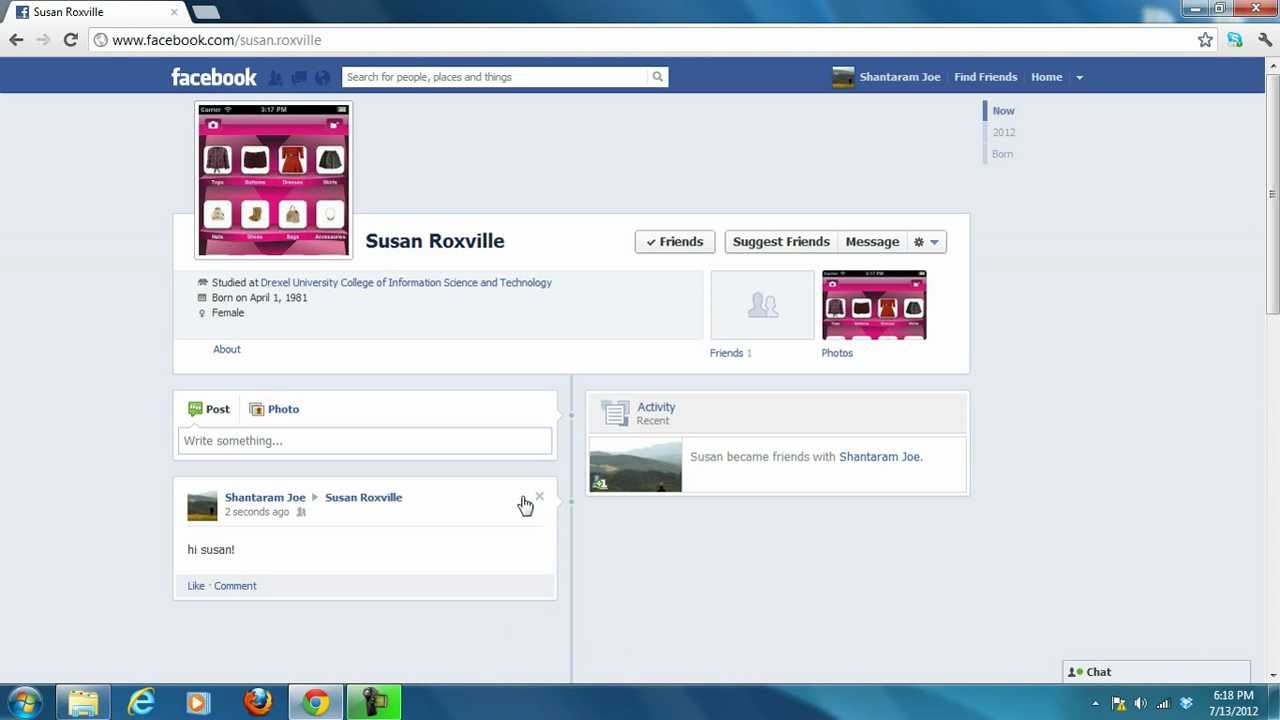The height and width of the screenshot is (720, 1280).
Task: Click Susan's profile picture
Action: point(273,180)
